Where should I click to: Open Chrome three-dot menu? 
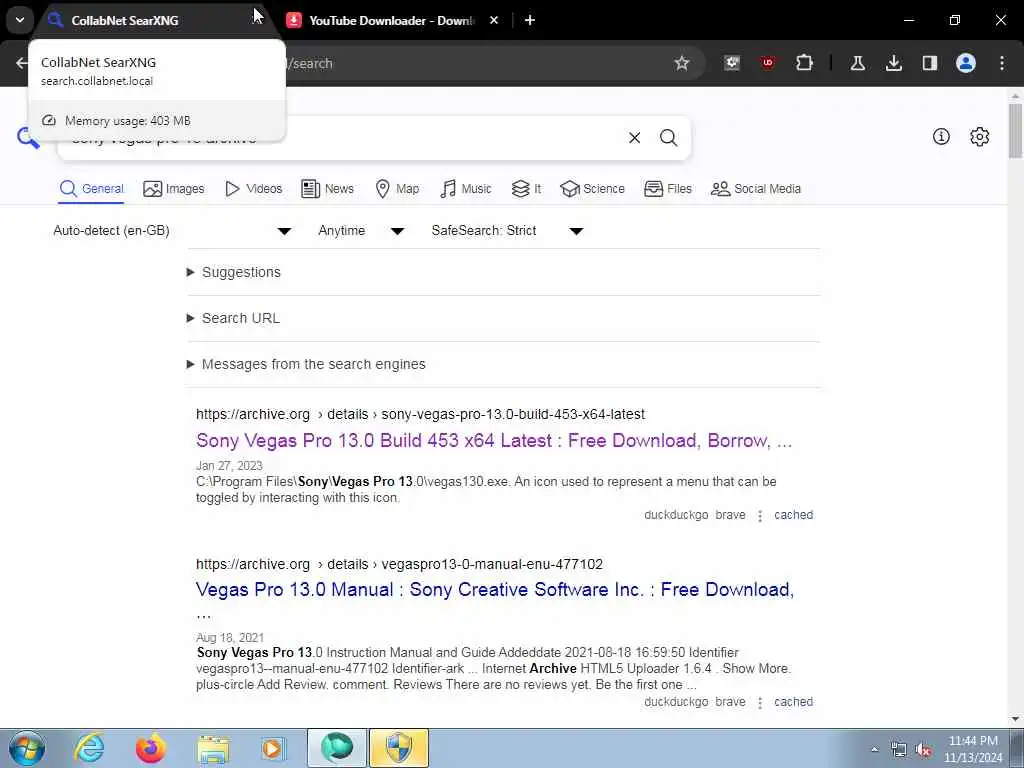tap(1002, 63)
